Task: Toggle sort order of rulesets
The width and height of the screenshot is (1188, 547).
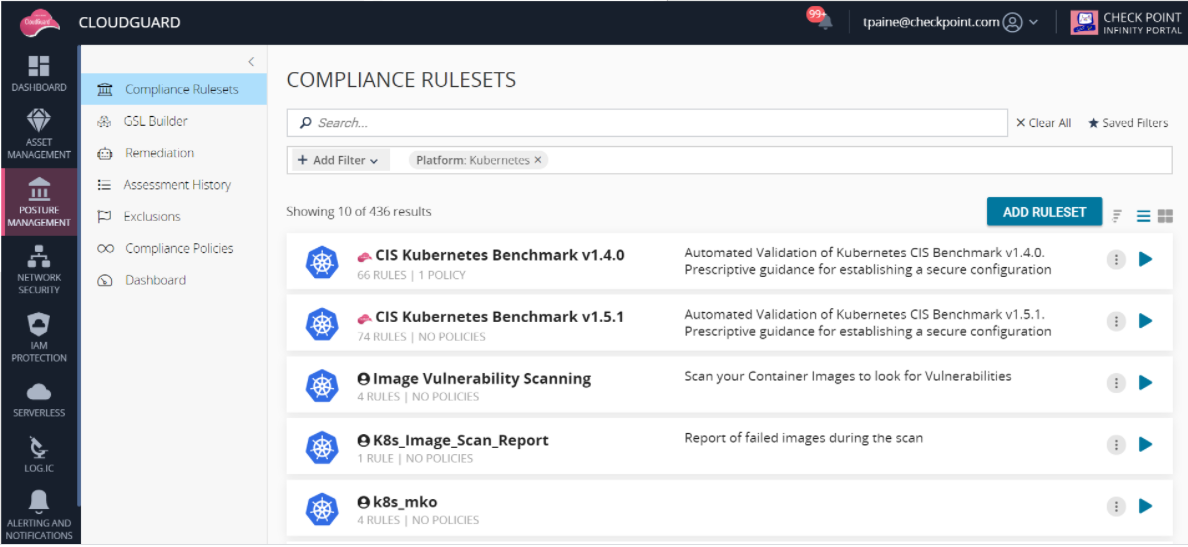Action: click(x=1118, y=216)
